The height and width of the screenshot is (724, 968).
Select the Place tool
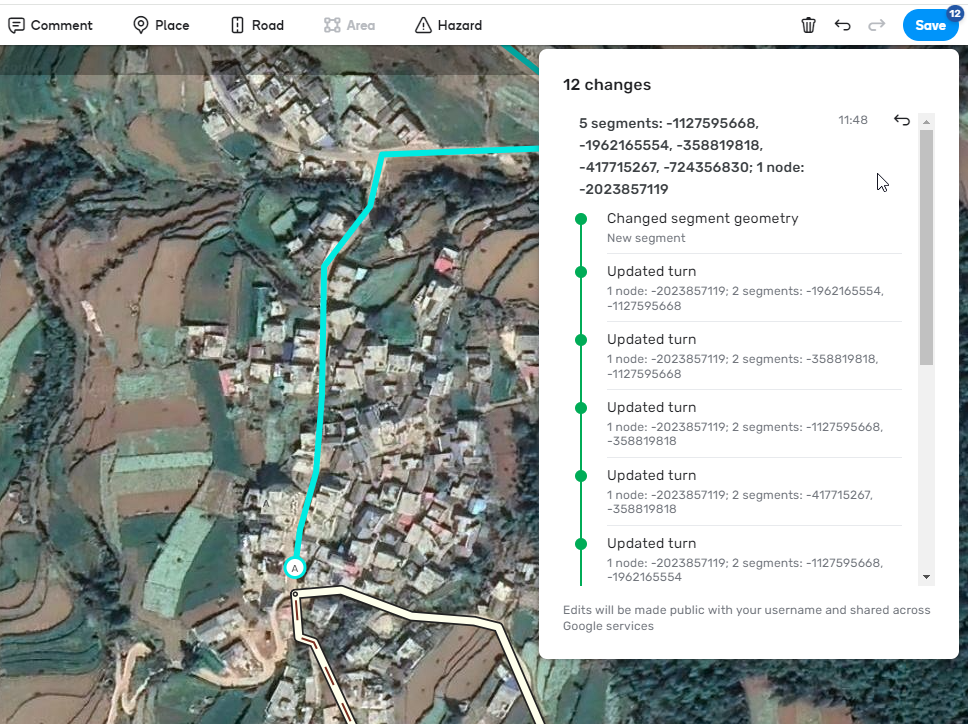click(161, 25)
